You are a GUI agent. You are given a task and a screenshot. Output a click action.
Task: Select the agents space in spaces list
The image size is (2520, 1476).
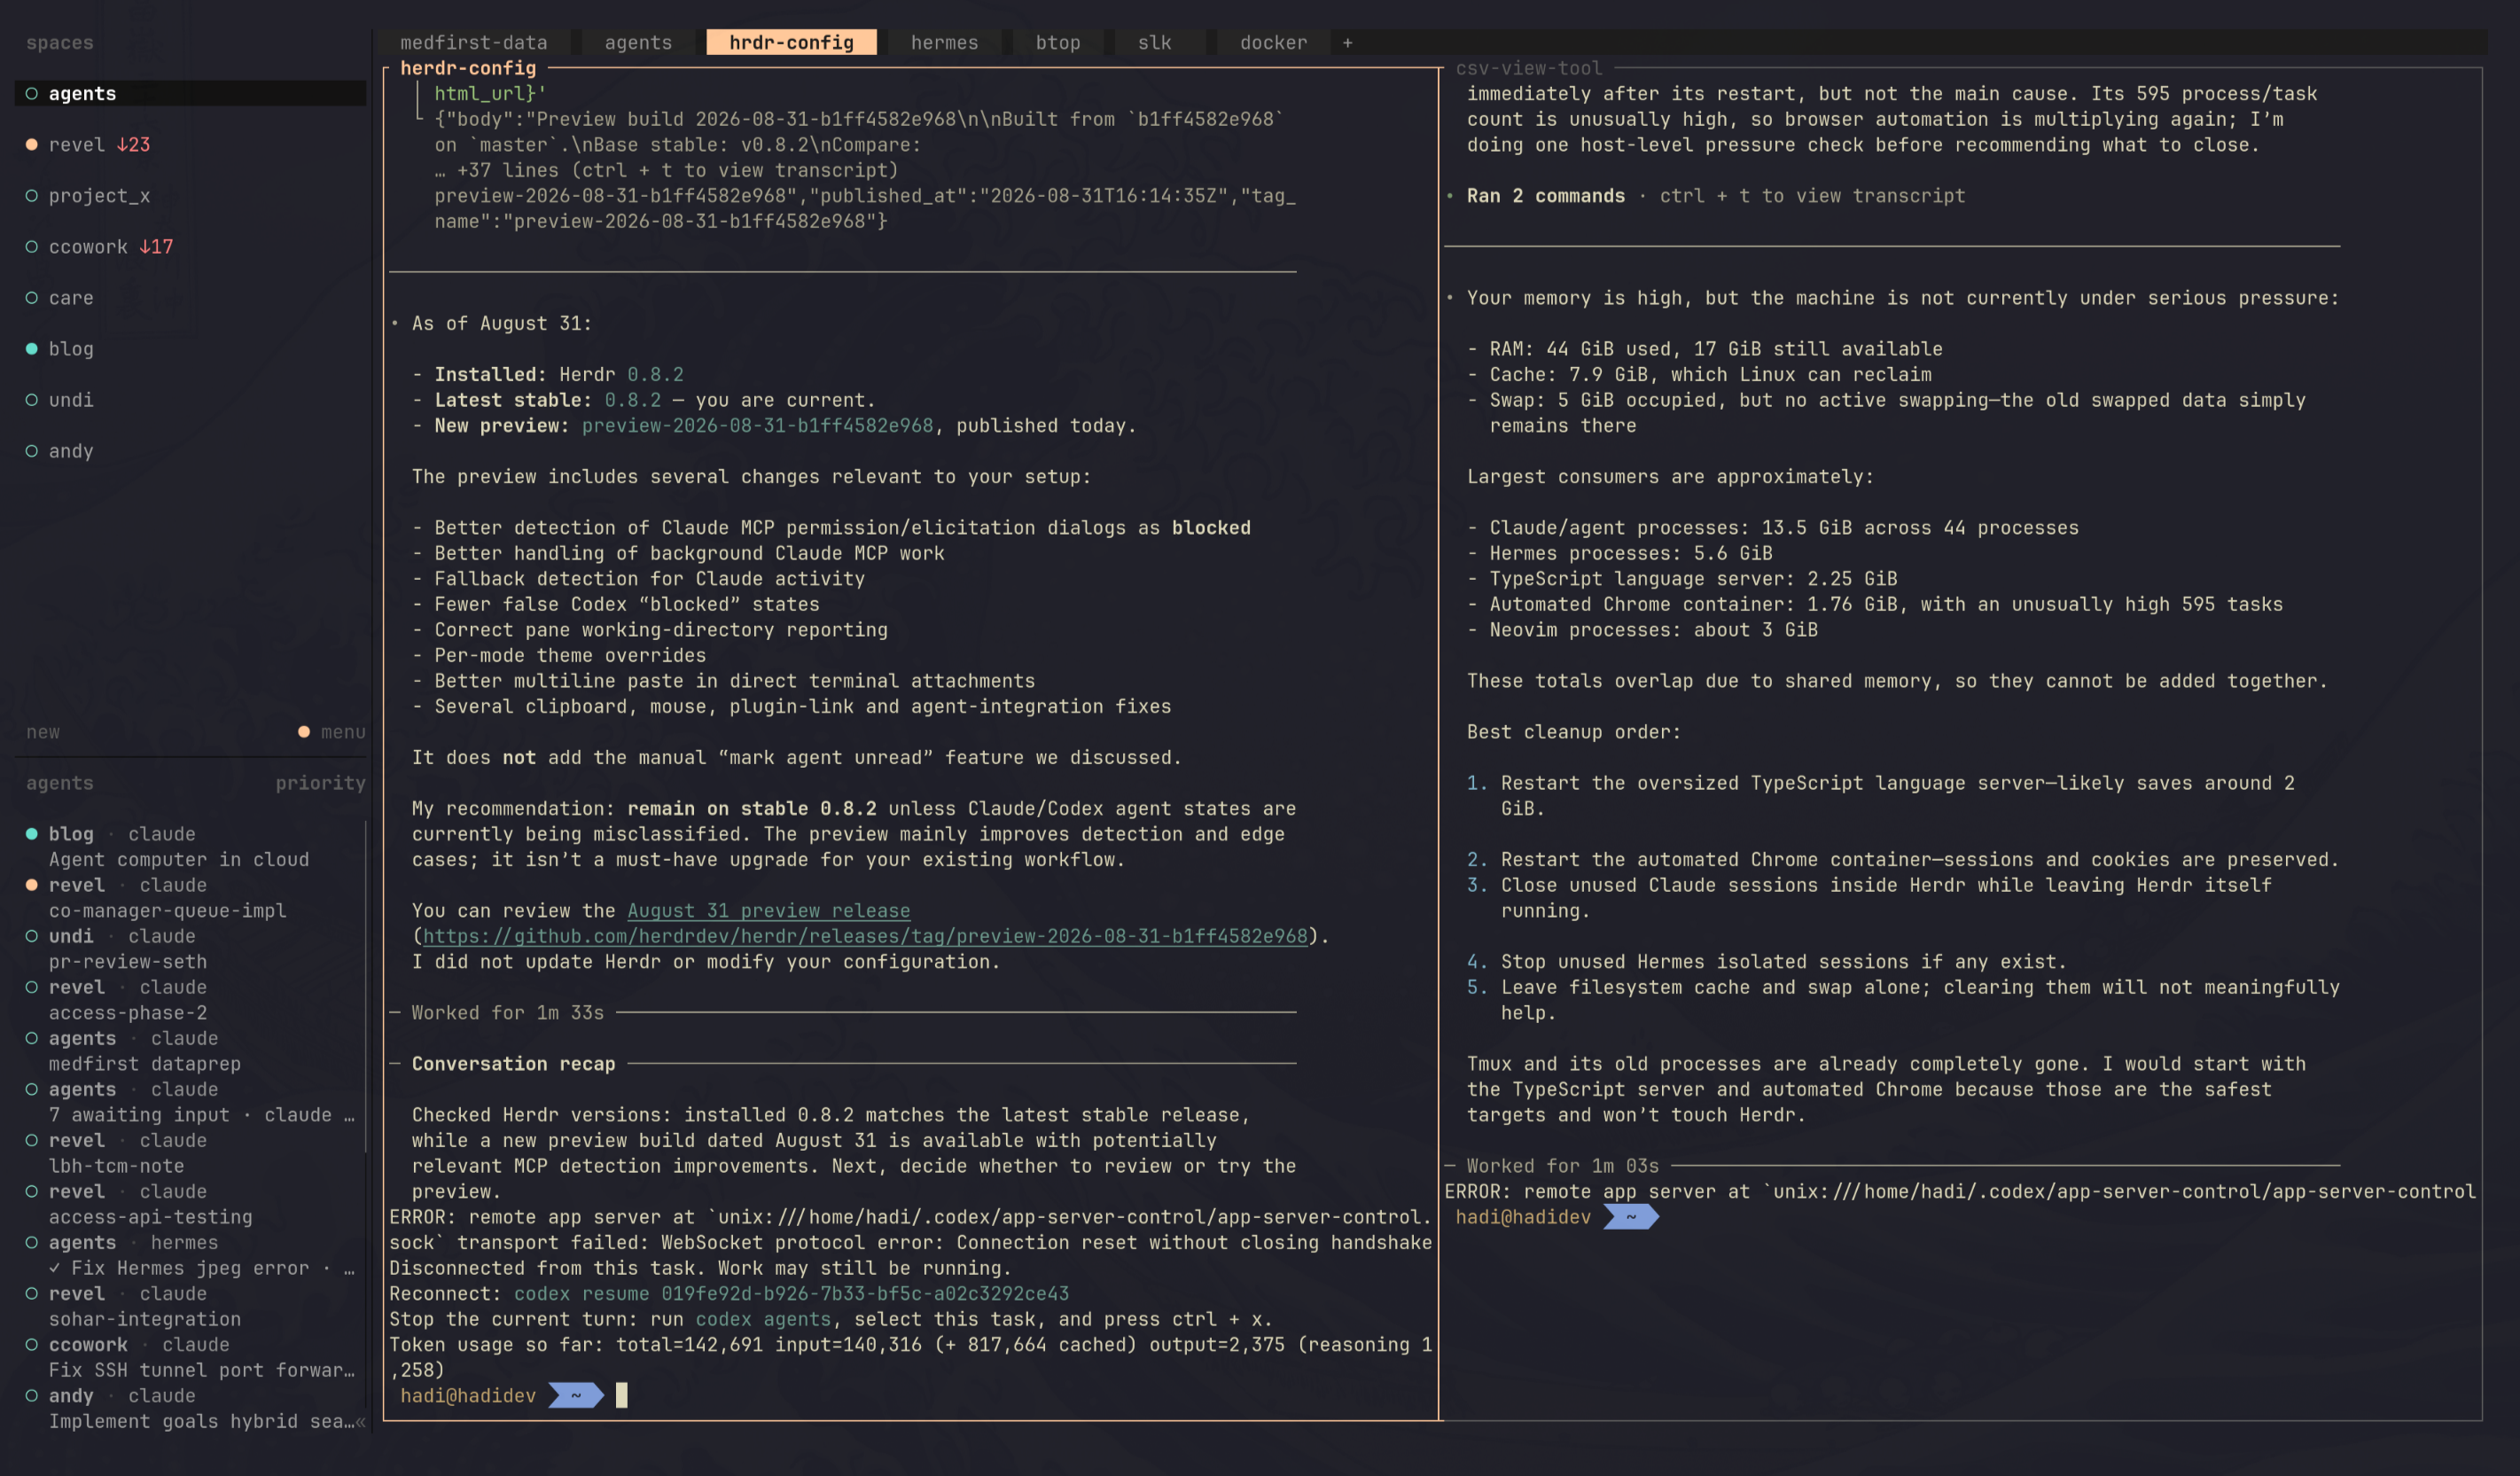(190, 93)
